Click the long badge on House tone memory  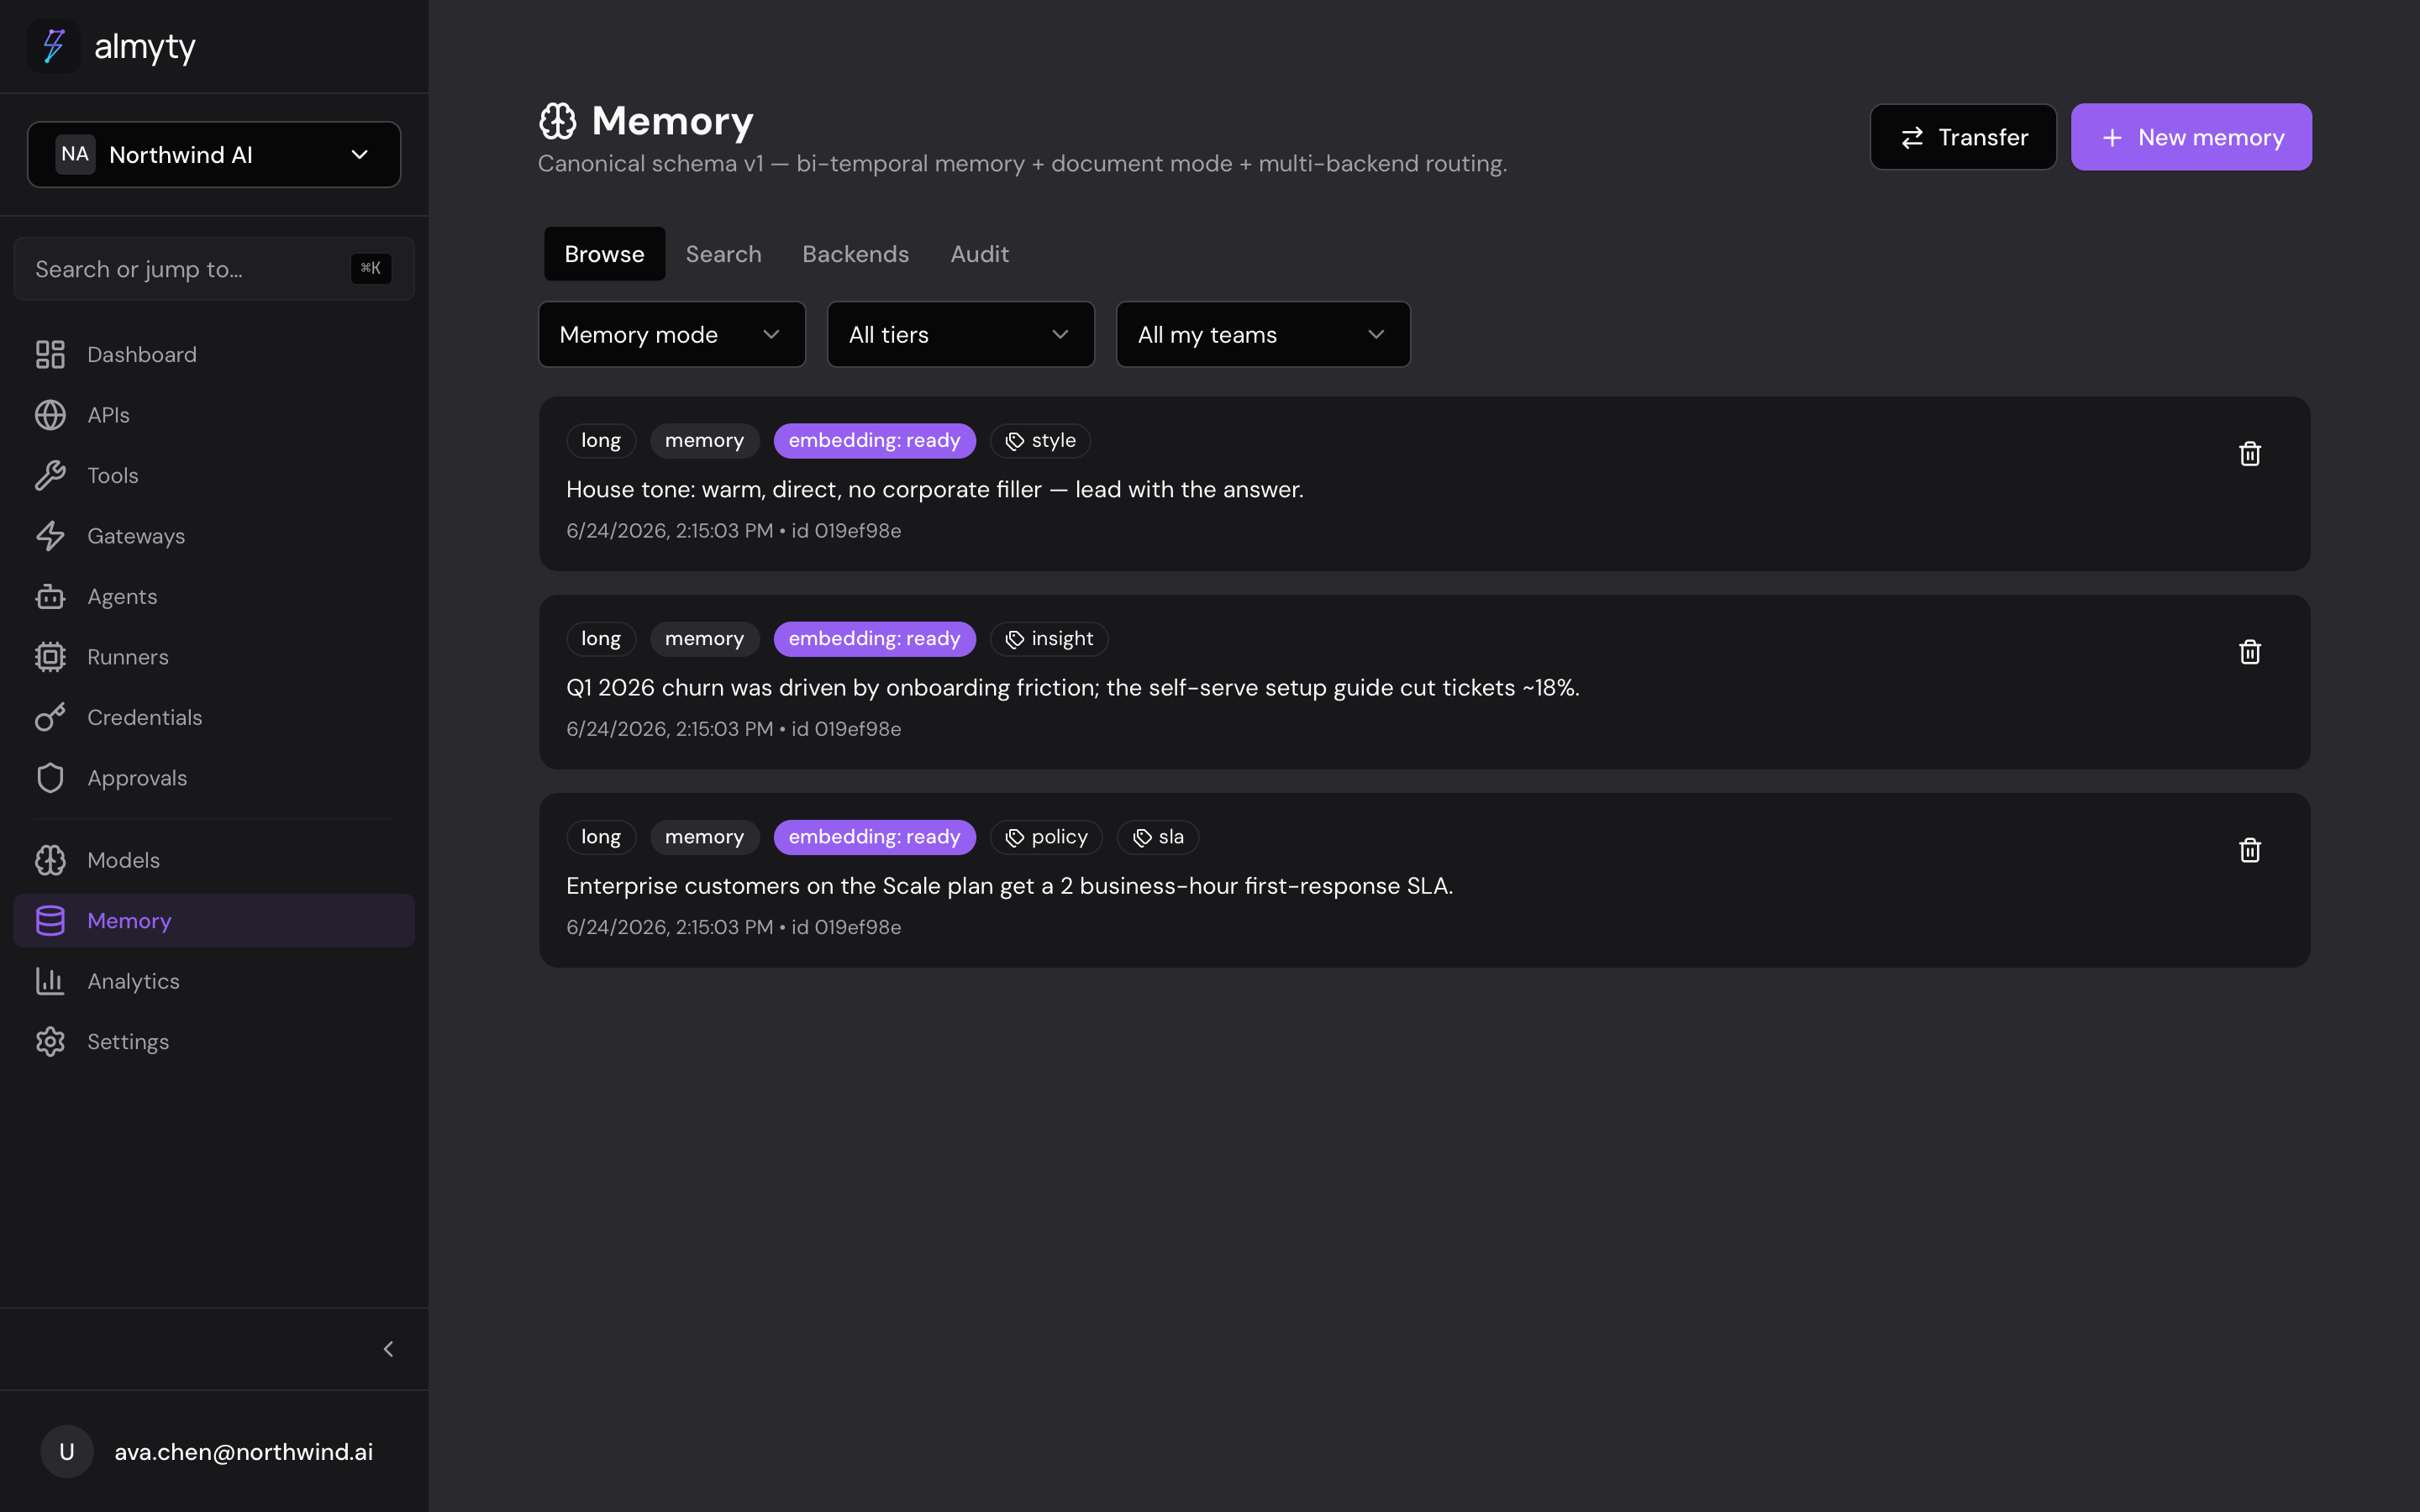601,441
